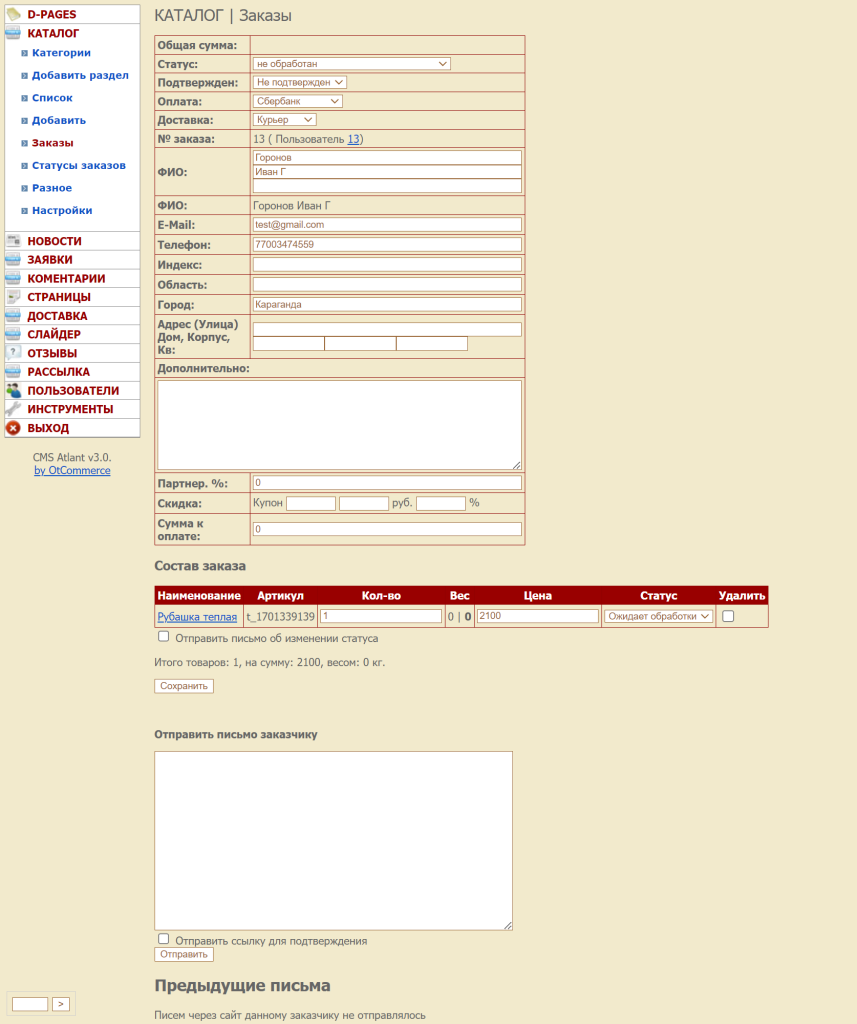This screenshot has width=857, height=1024.
Task: Click bullet icon beside Статусы заказов
Action: [24, 166]
